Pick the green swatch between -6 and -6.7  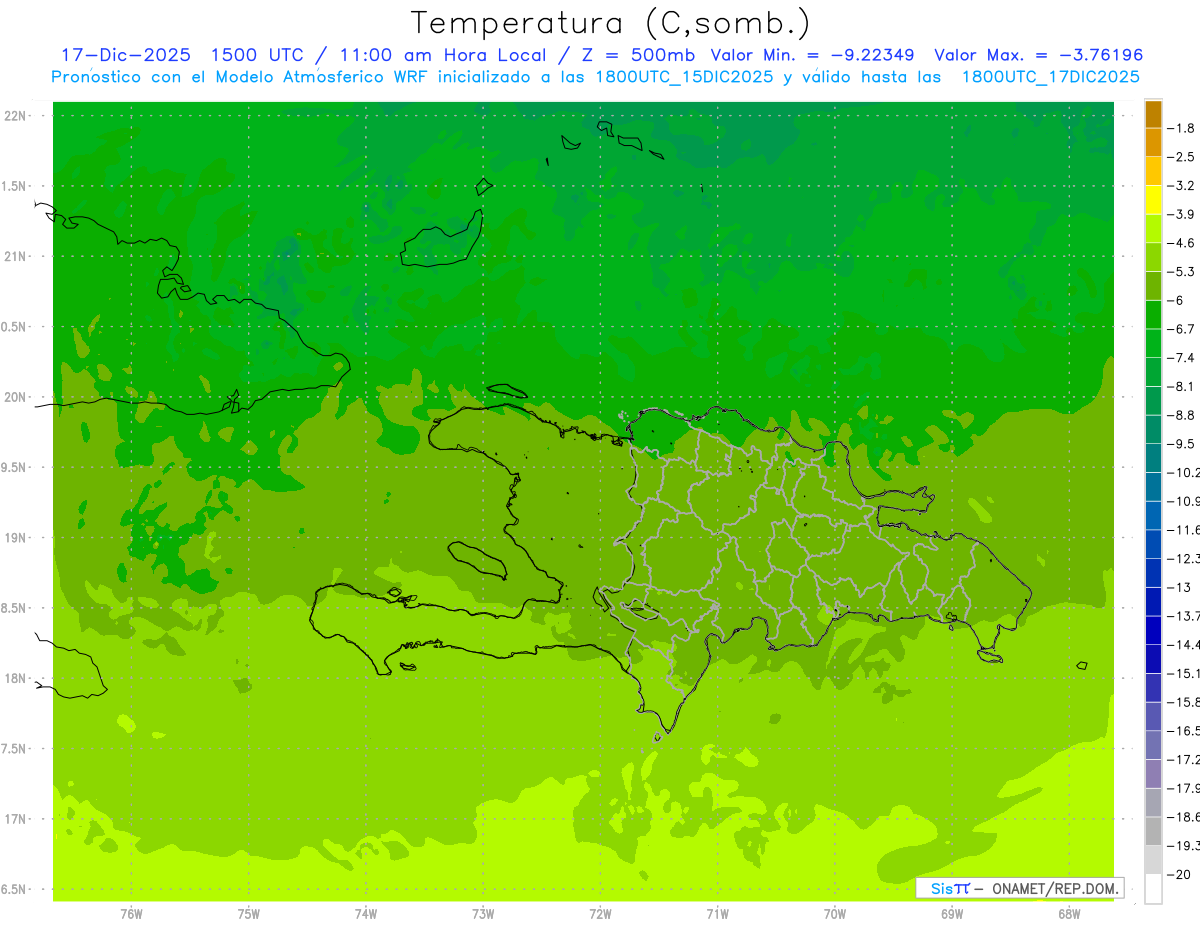(1153, 315)
